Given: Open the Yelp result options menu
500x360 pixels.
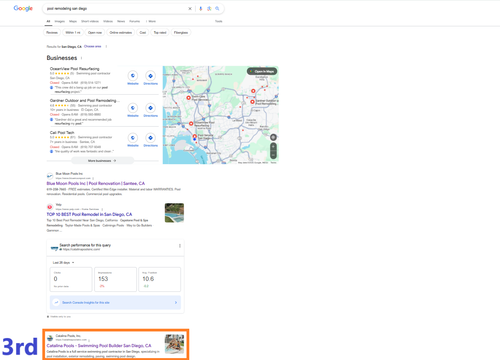Looking at the screenshot, I should (x=102, y=209).
